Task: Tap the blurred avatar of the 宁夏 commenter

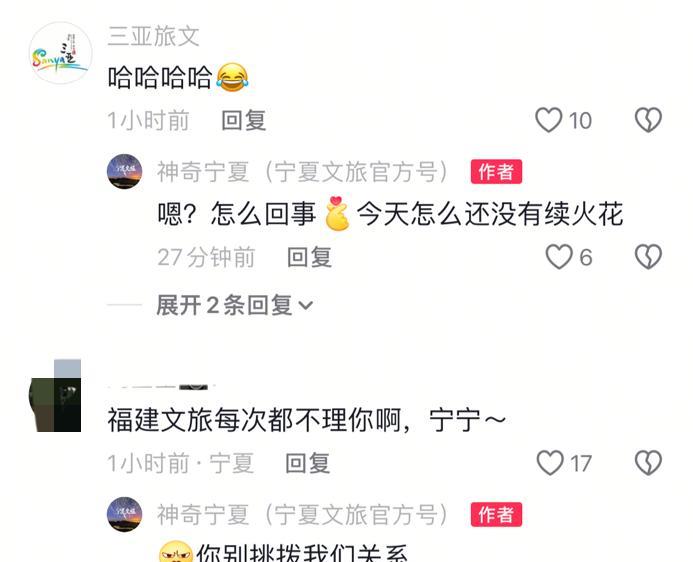Action: coord(55,395)
